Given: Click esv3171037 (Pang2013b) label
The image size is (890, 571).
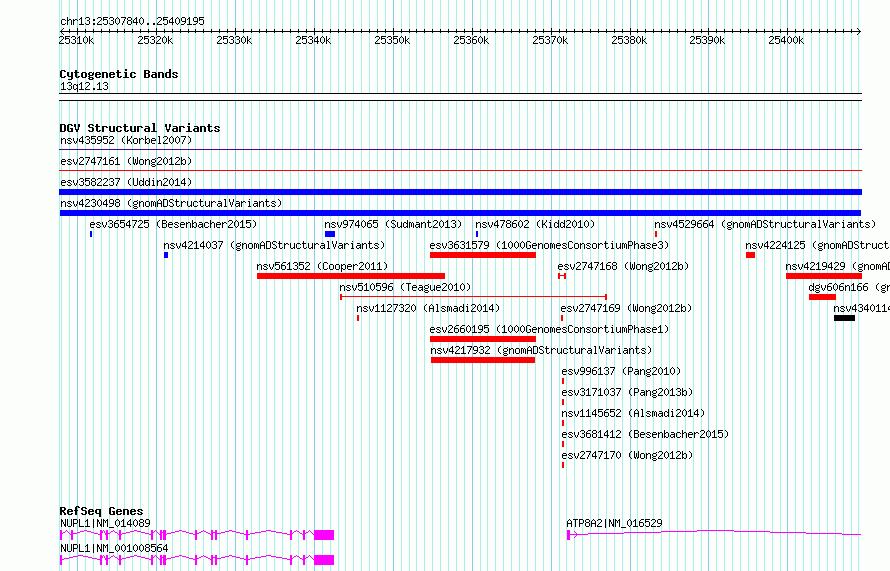Looking at the screenshot, I should [x=627, y=392].
